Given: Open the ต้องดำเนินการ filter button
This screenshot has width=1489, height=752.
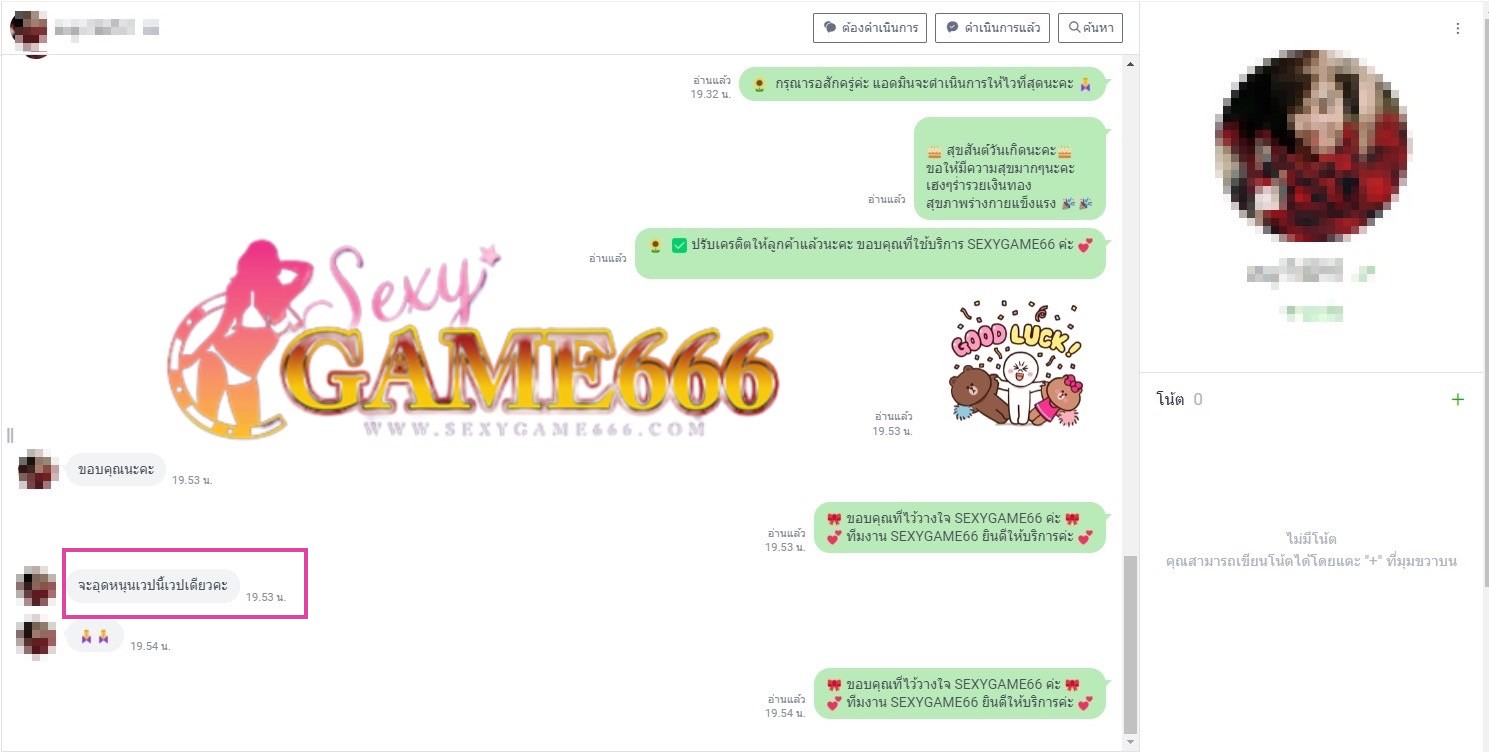Looking at the screenshot, I should (870, 28).
